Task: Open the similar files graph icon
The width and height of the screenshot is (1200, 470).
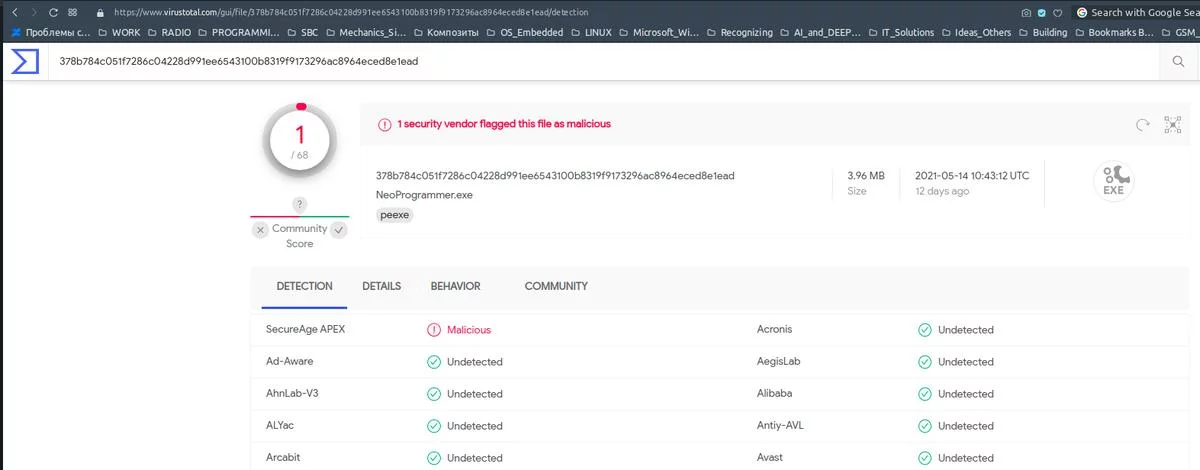Action: point(1173,125)
